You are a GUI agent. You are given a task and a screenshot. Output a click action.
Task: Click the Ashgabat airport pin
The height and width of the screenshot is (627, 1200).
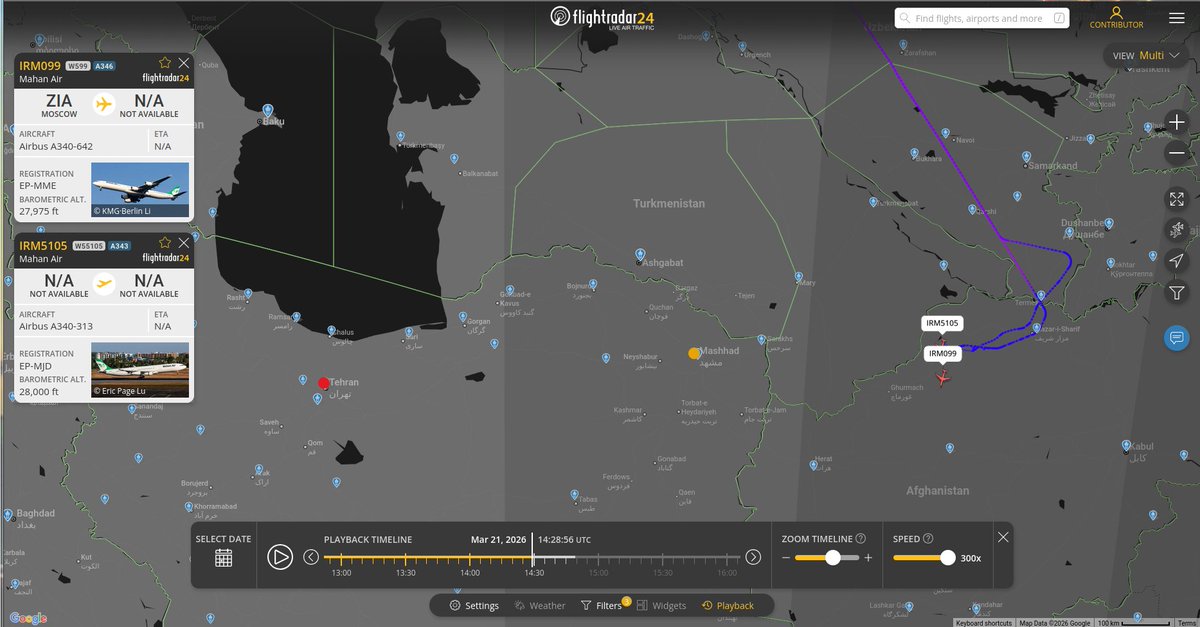pos(640,254)
